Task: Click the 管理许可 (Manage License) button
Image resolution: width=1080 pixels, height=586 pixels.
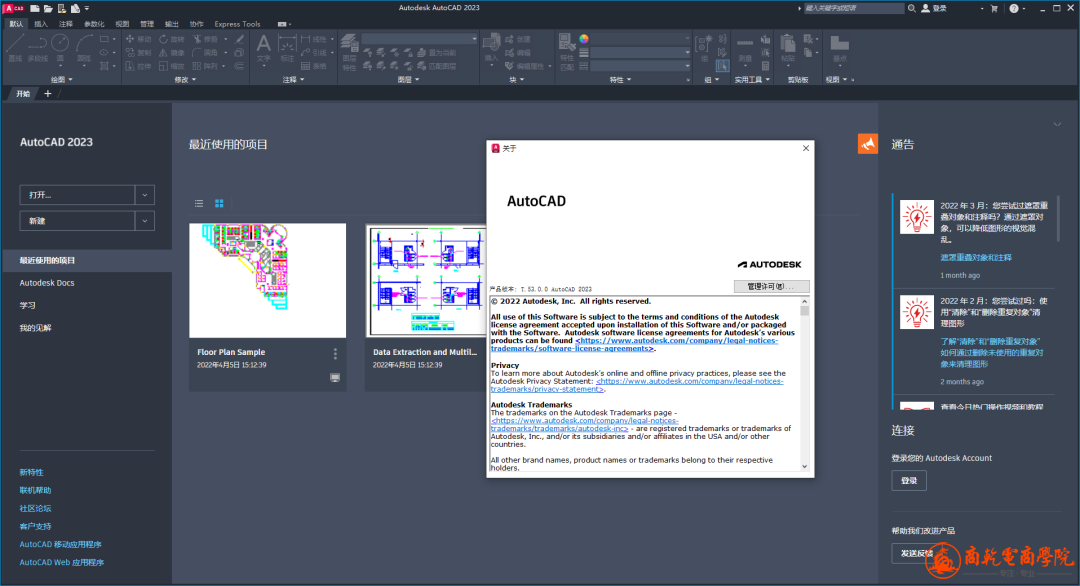Action: tap(771, 287)
